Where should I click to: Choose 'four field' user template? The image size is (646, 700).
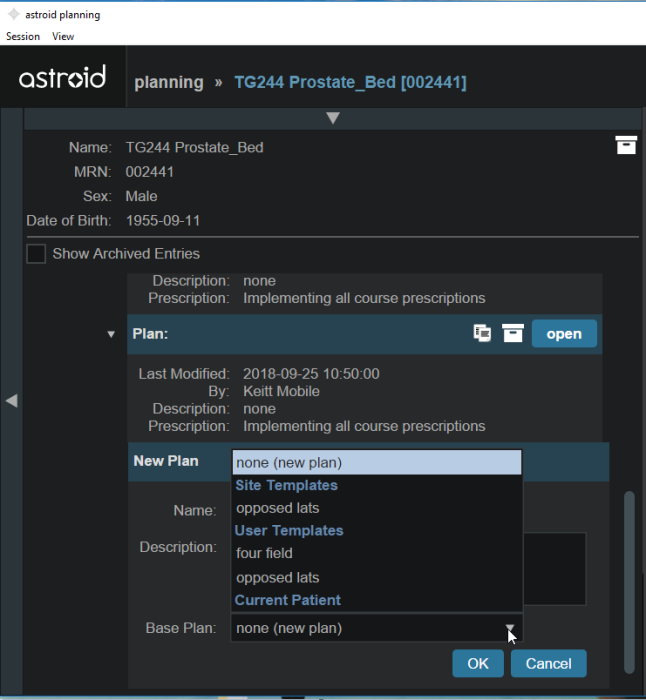265,552
